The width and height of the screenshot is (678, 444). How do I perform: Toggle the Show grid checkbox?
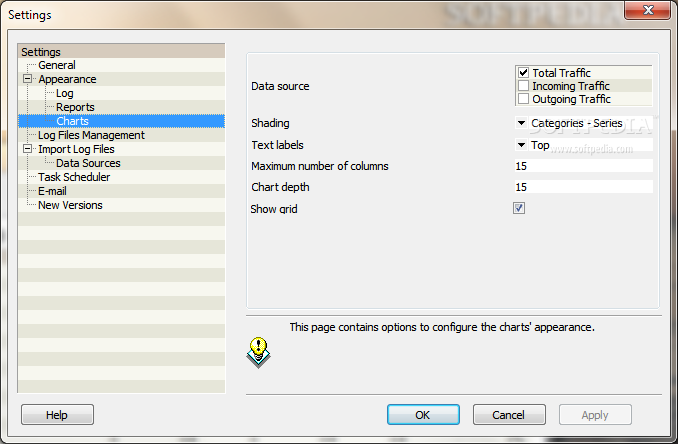click(519, 208)
